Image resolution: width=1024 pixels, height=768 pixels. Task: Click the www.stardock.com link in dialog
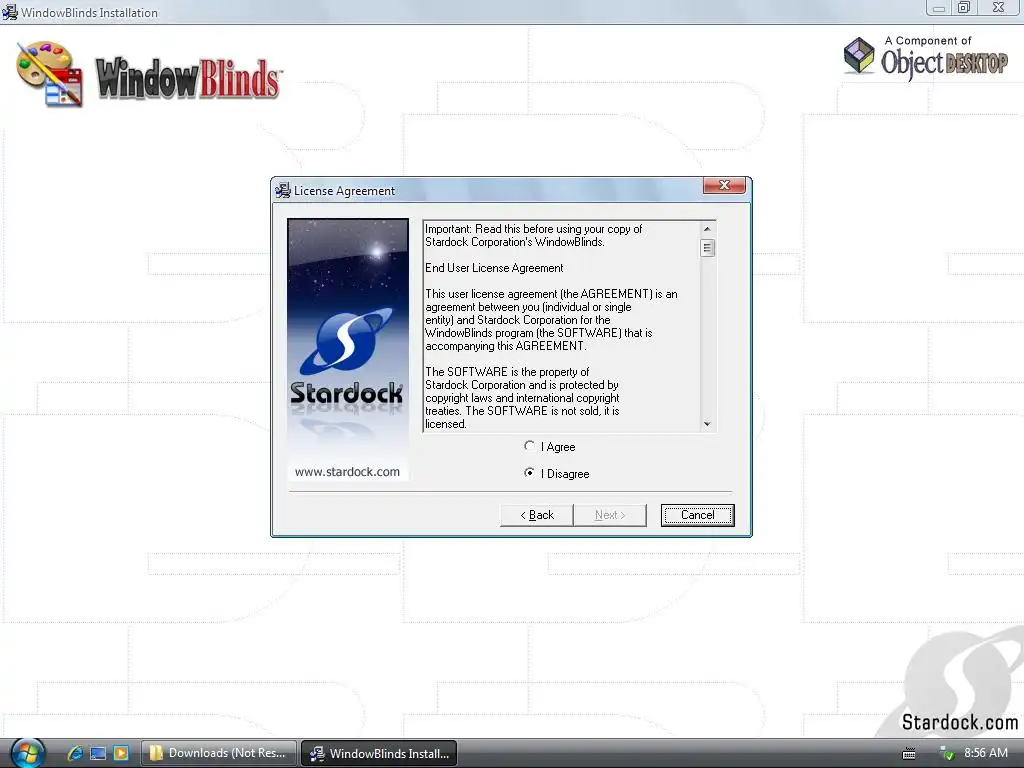click(347, 472)
